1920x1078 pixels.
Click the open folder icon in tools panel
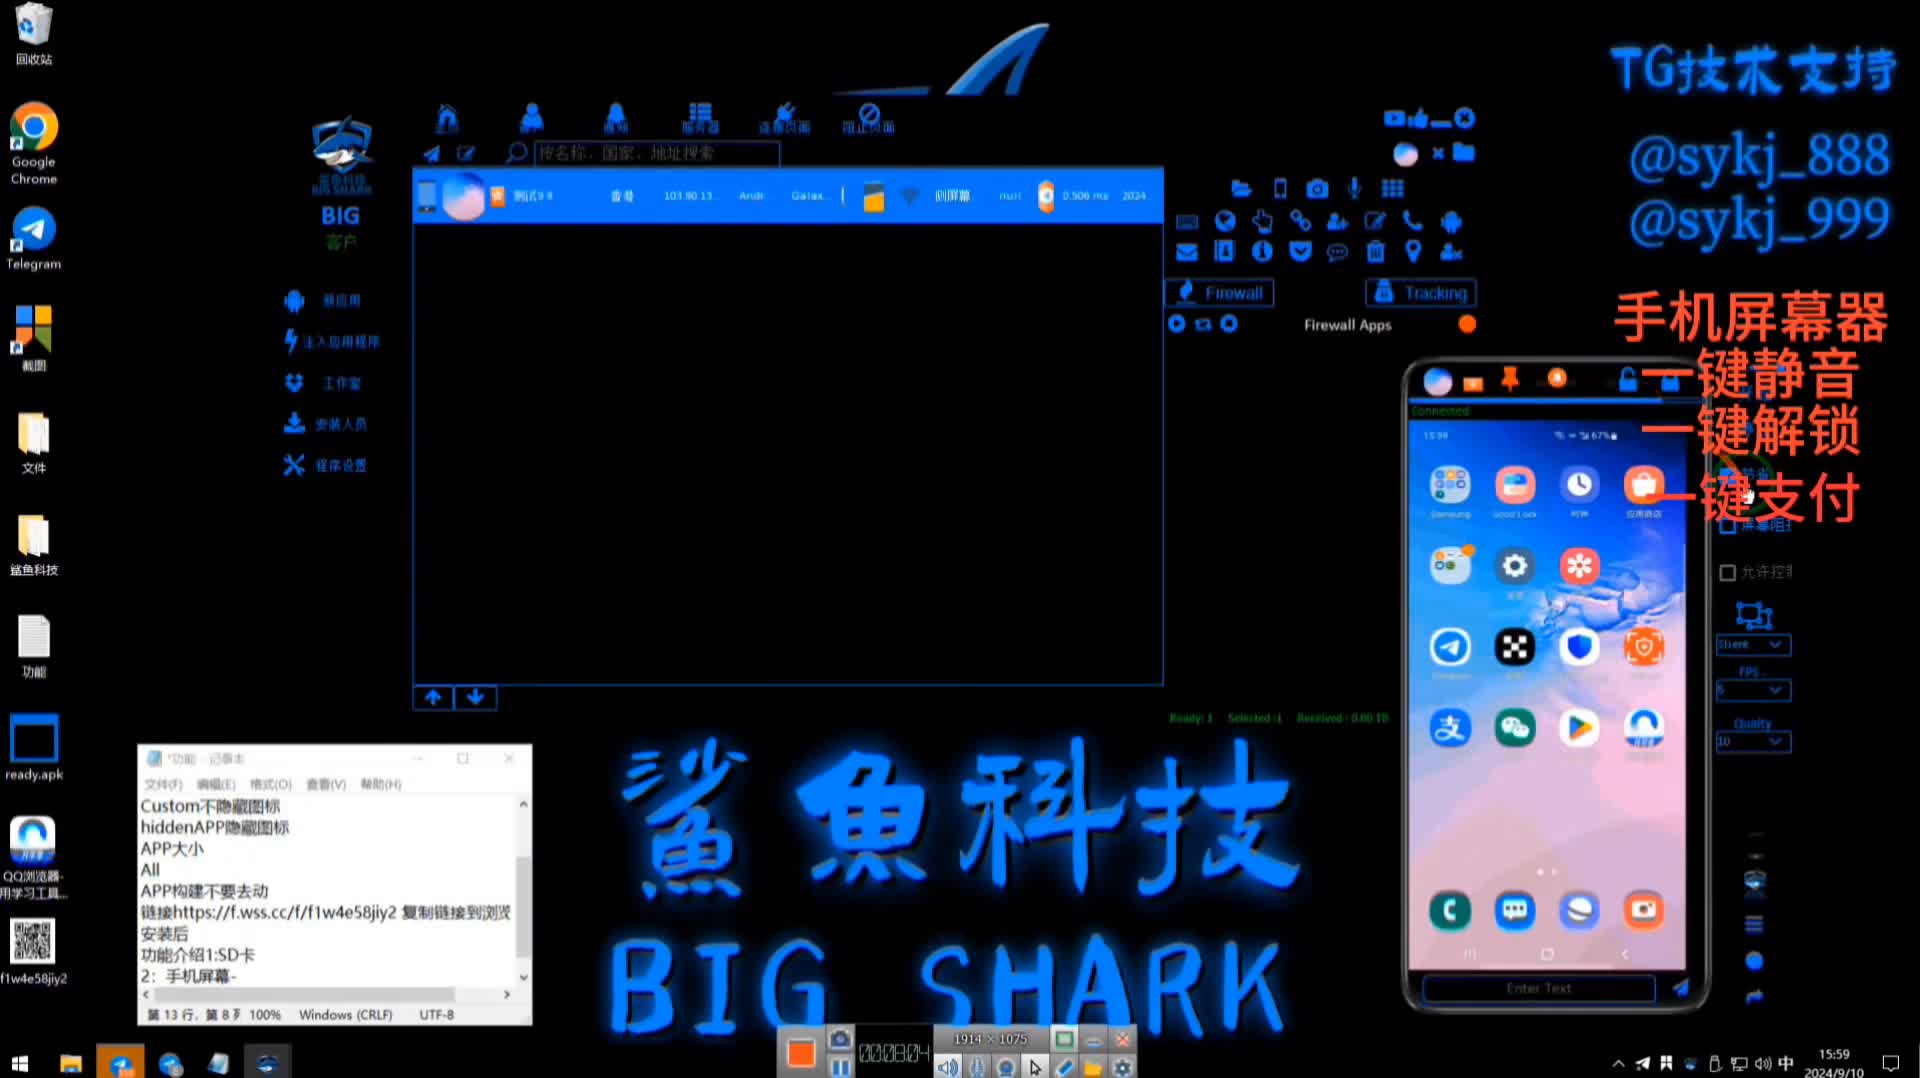click(1241, 188)
